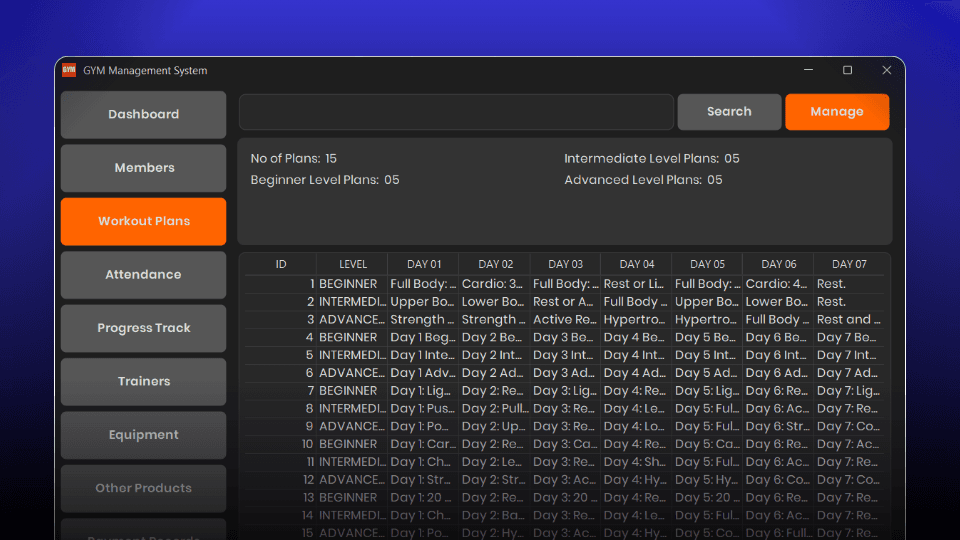
Task: Open the Equipment section
Action: [143, 435]
